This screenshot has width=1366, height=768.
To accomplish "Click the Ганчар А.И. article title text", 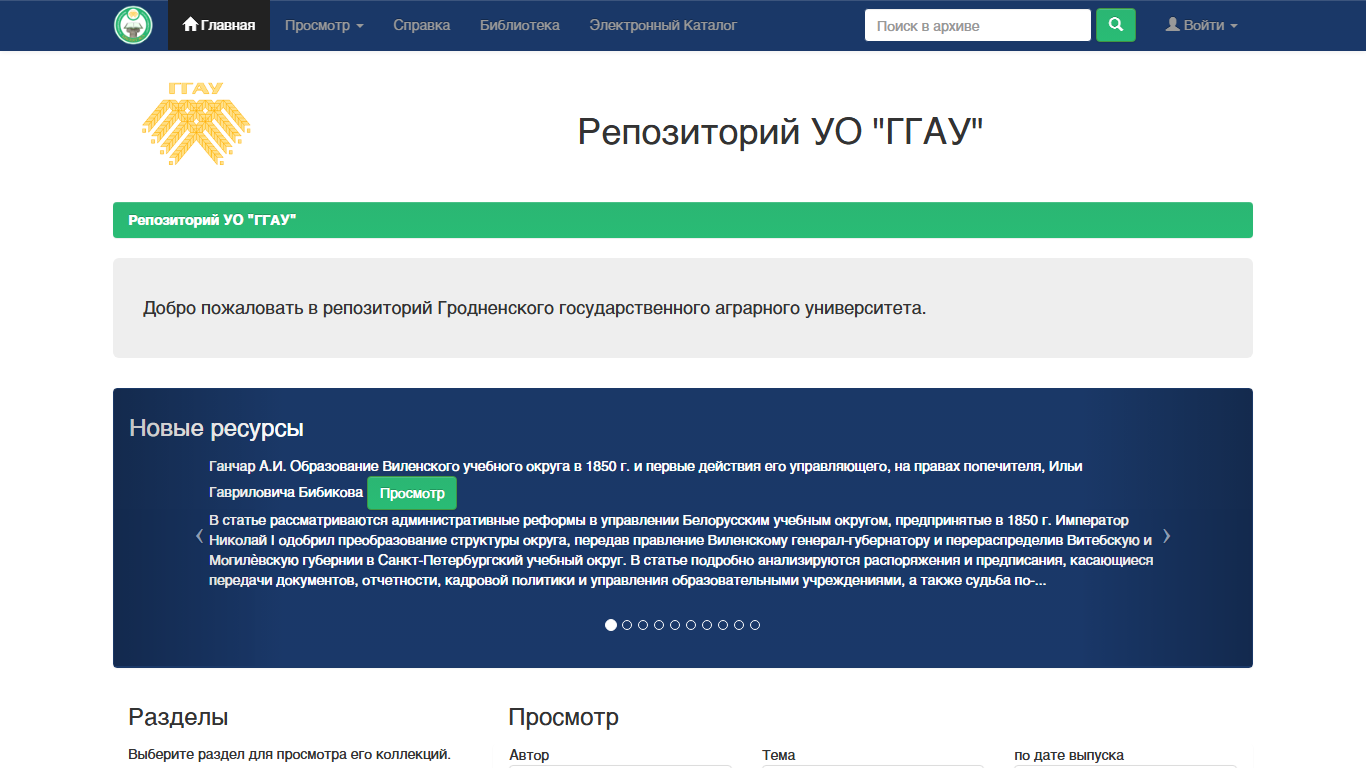I will 646,479.
